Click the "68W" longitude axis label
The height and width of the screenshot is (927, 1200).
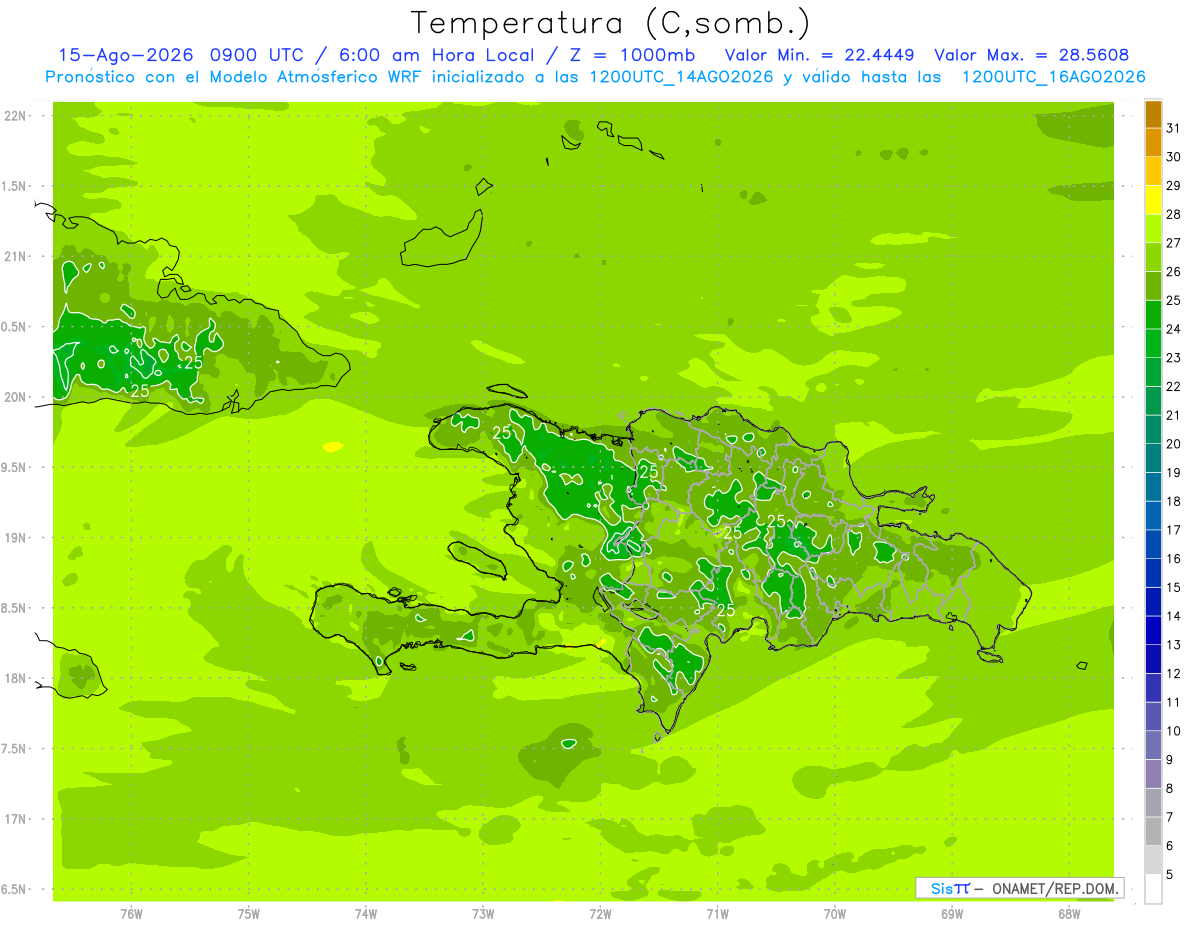click(1069, 914)
